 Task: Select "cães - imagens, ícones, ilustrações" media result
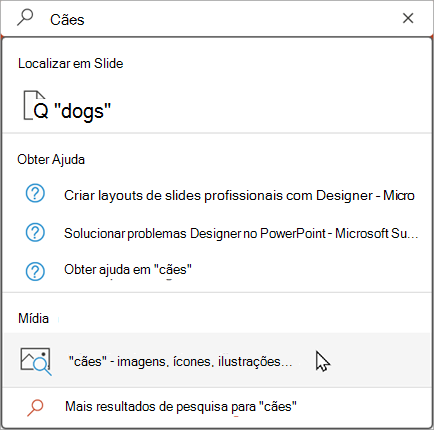tap(217, 361)
